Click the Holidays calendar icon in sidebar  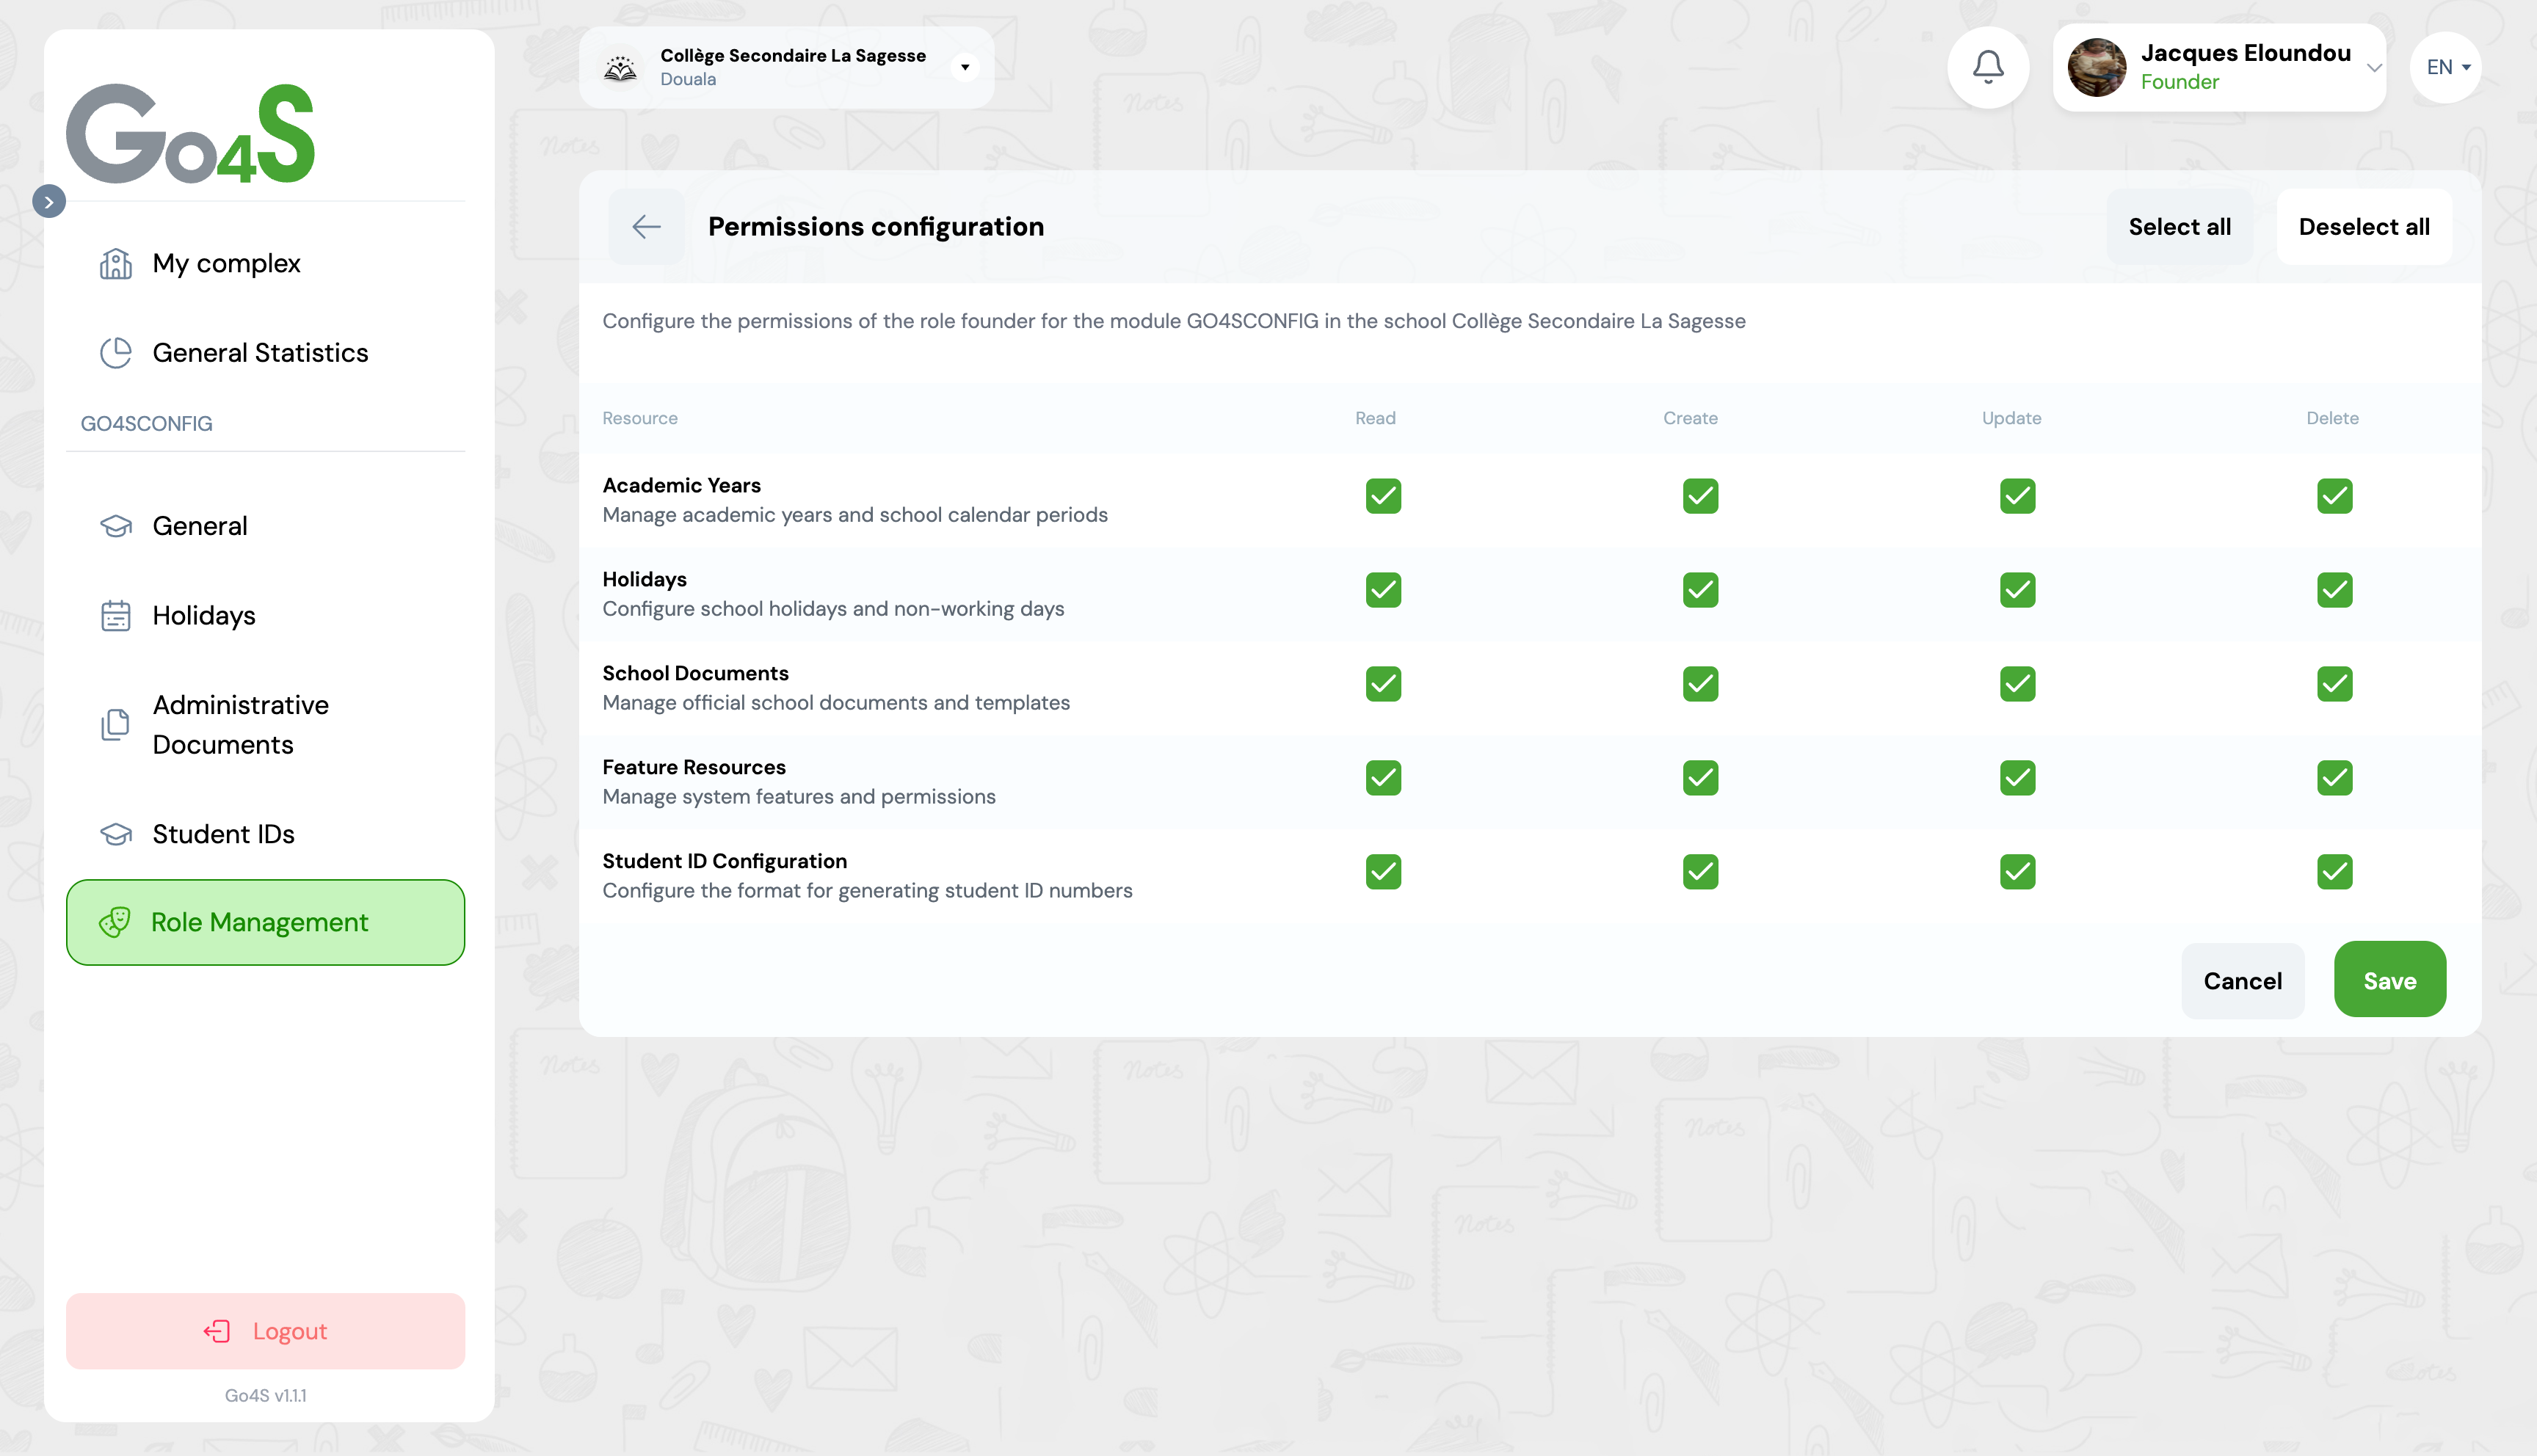116,616
